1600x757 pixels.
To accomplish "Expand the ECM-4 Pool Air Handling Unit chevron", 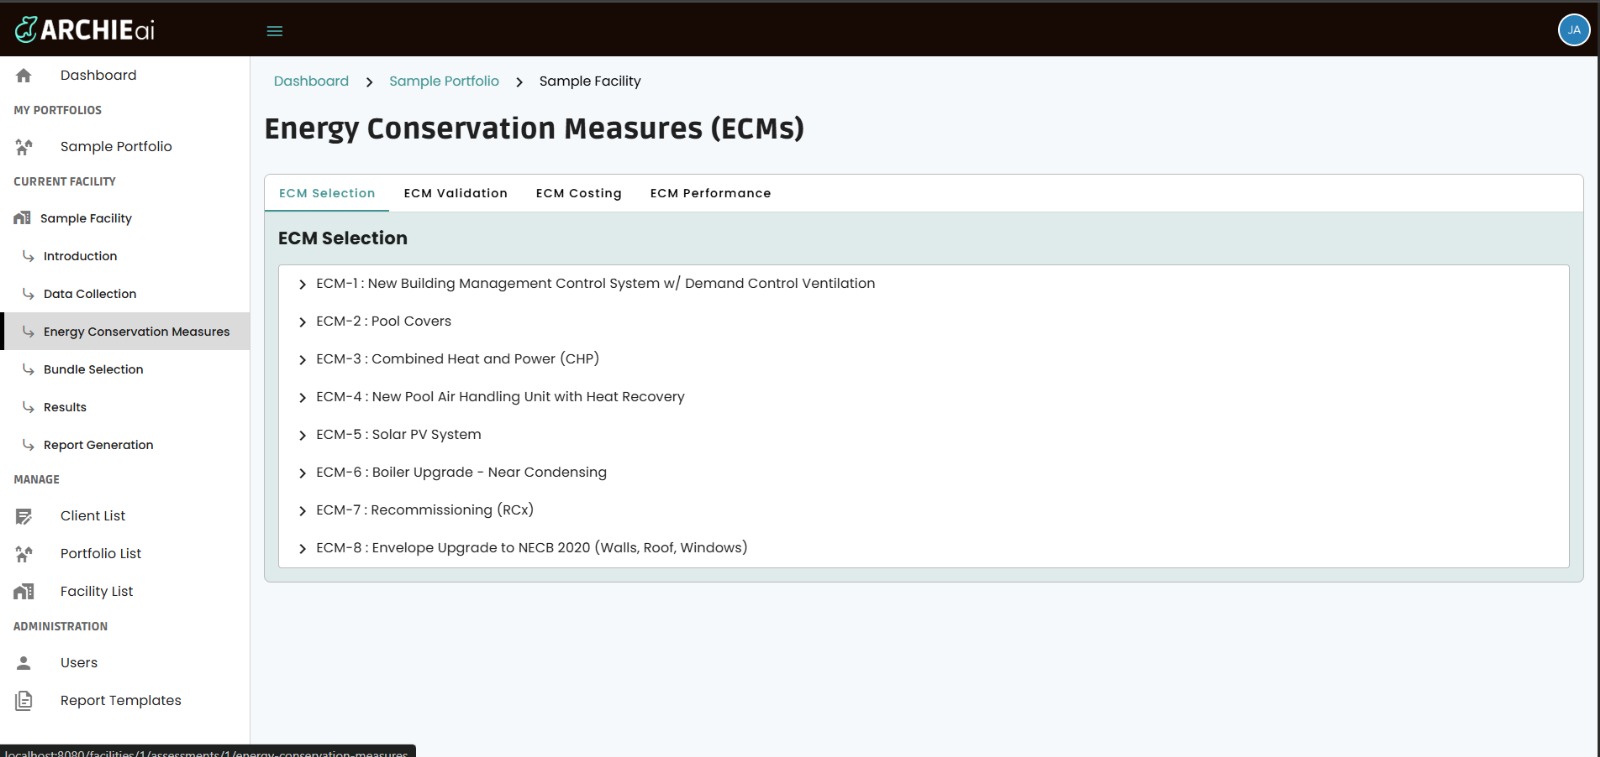I will coord(302,397).
